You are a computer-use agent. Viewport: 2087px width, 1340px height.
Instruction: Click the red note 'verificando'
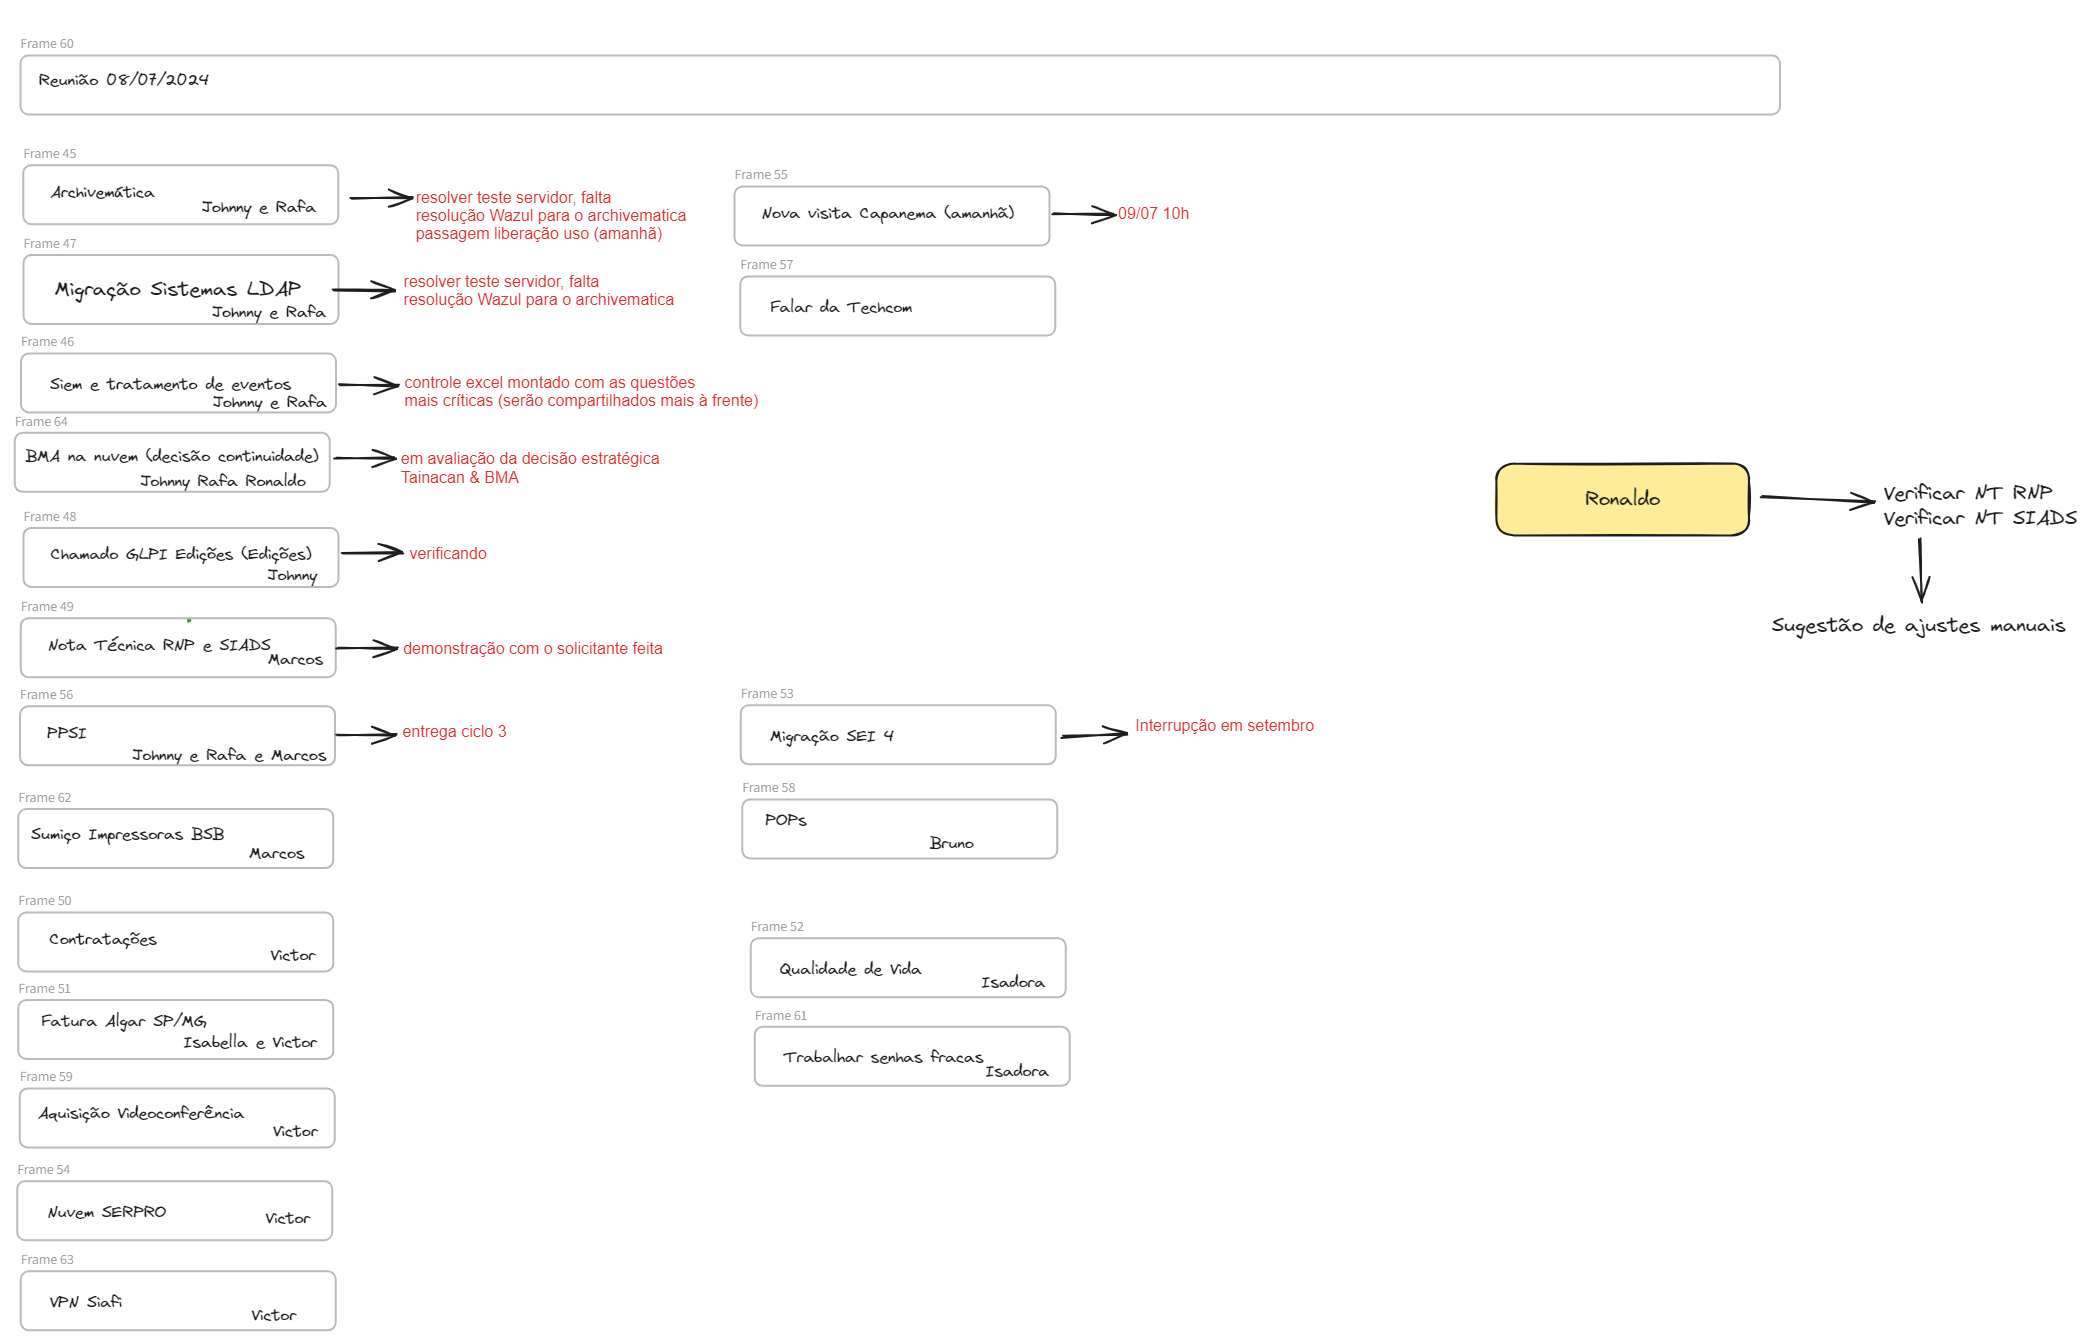tap(448, 554)
